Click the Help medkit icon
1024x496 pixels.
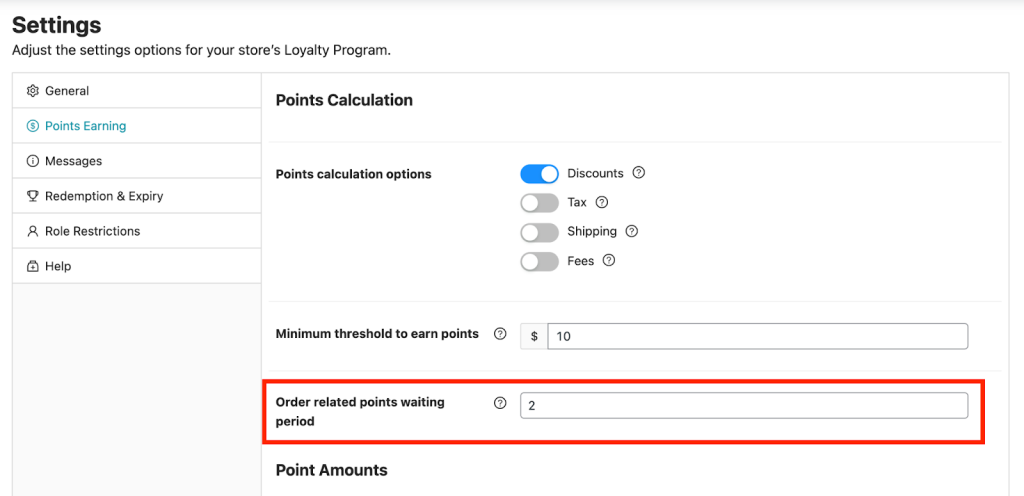33,266
